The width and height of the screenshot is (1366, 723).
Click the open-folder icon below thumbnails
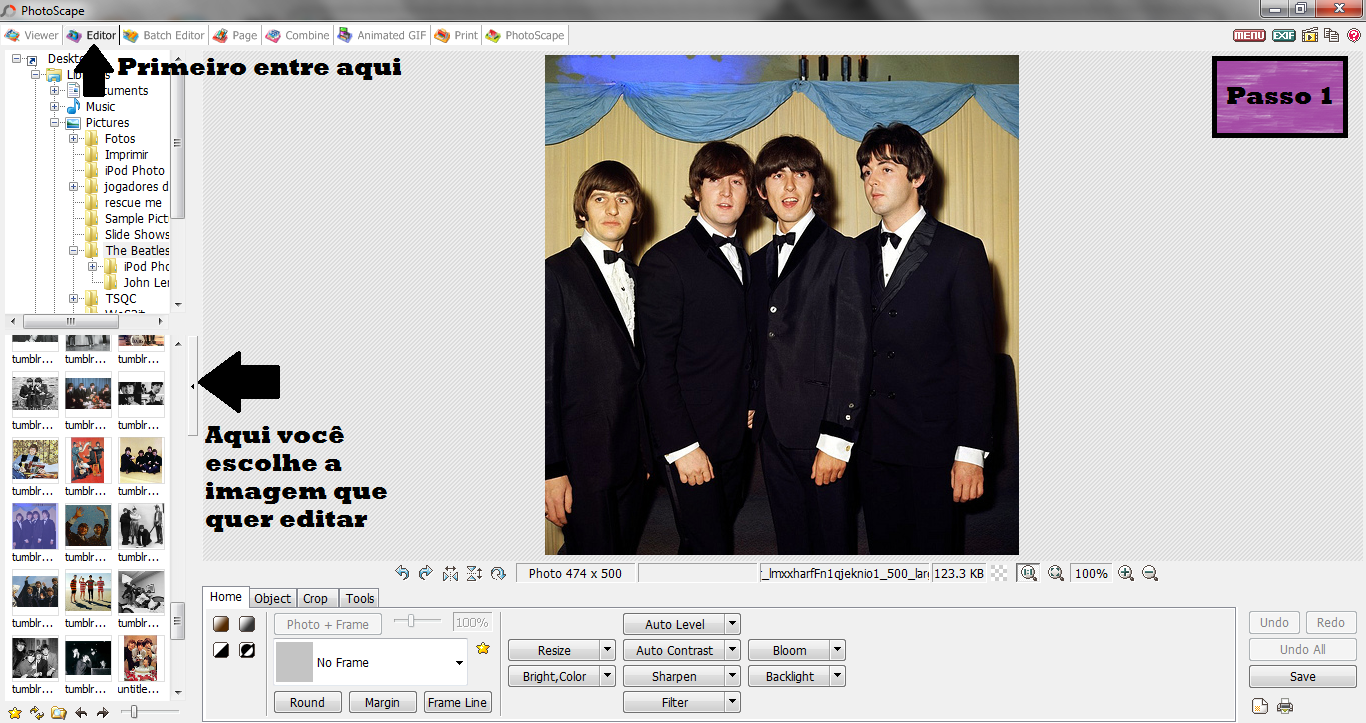[x=59, y=712]
